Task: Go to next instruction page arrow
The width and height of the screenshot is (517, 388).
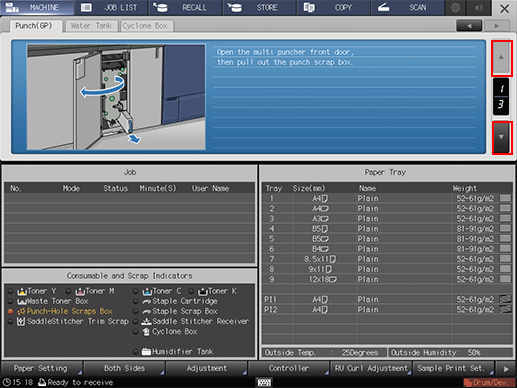Action: [x=501, y=137]
